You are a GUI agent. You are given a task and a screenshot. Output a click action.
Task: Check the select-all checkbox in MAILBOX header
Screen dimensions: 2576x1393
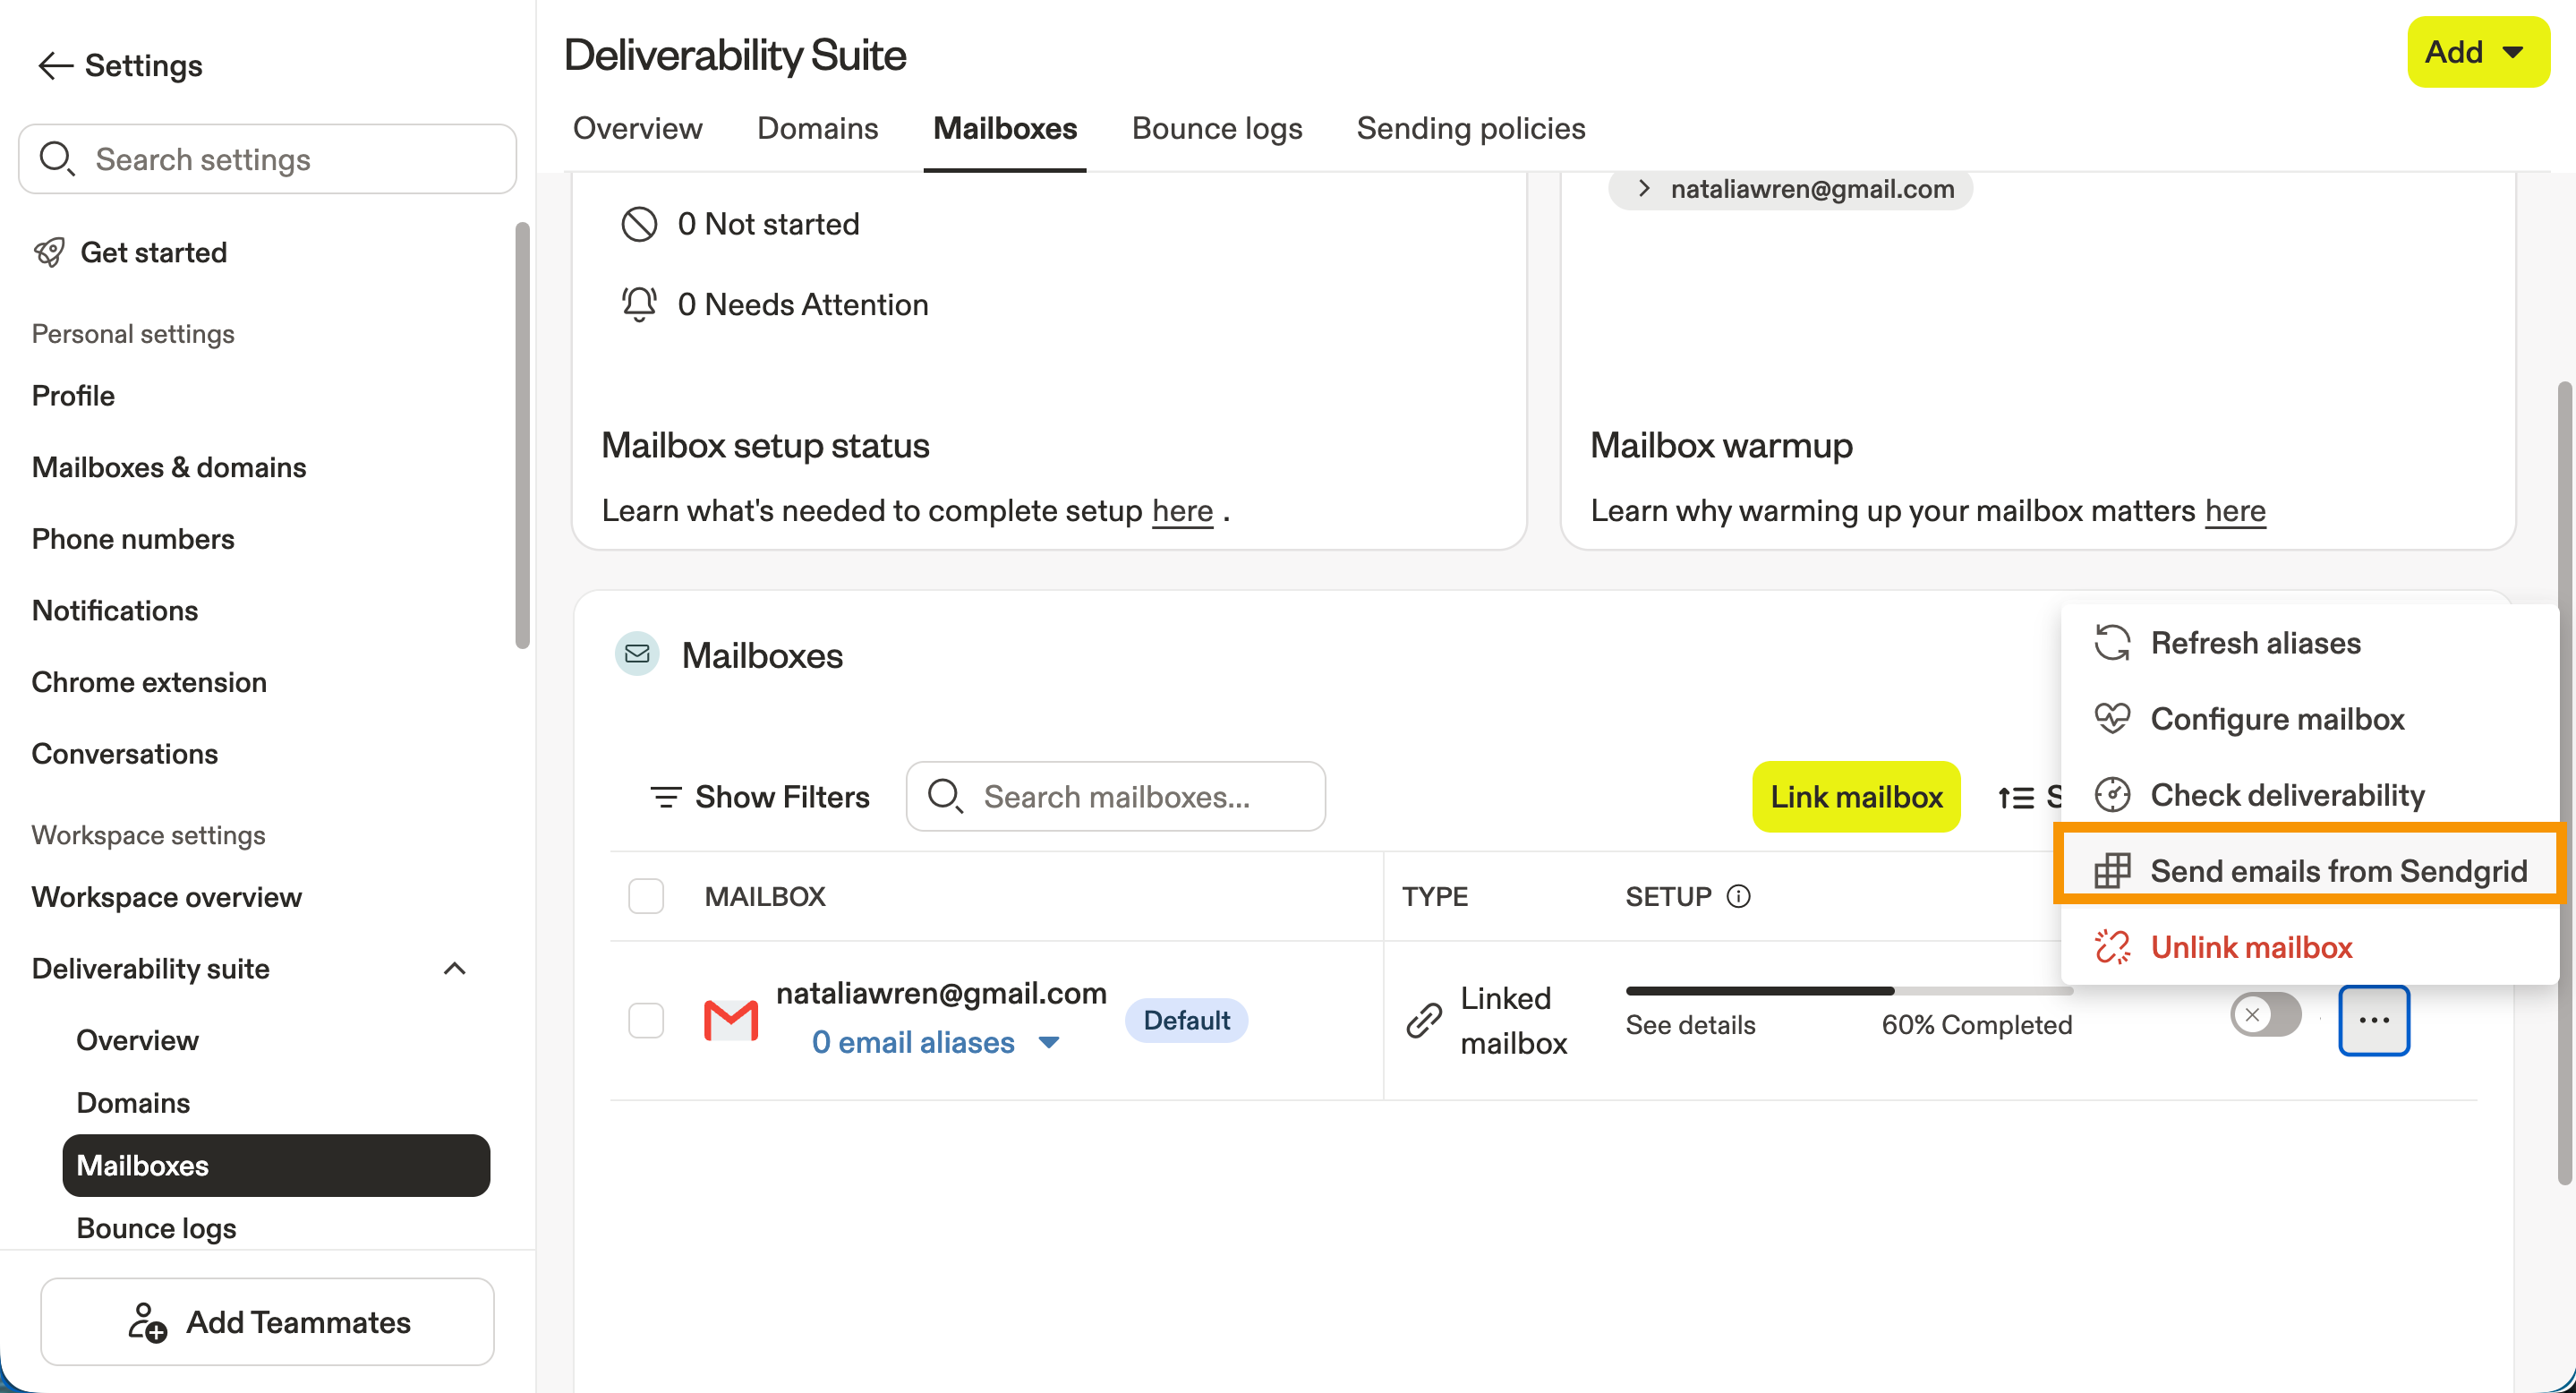click(x=646, y=896)
